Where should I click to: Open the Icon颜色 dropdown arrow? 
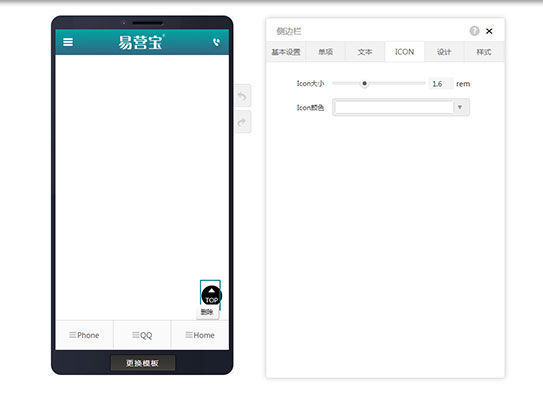[460, 107]
